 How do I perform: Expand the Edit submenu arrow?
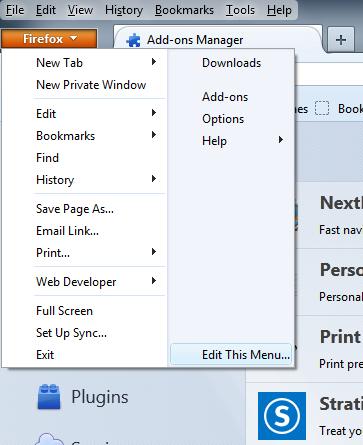[x=154, y=113]
